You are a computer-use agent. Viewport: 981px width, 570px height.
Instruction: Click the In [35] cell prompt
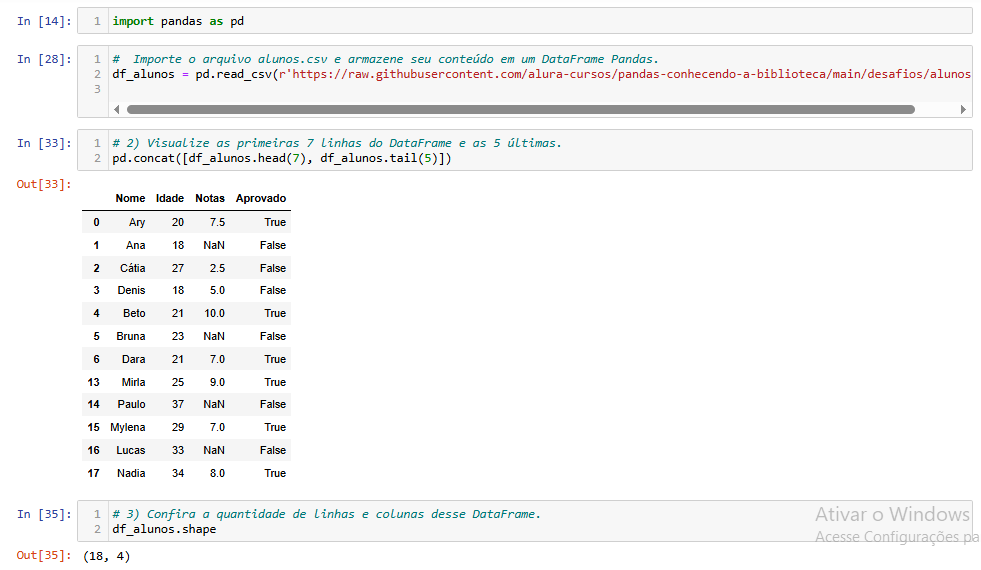pyautogui.click(x=44, y=514)
